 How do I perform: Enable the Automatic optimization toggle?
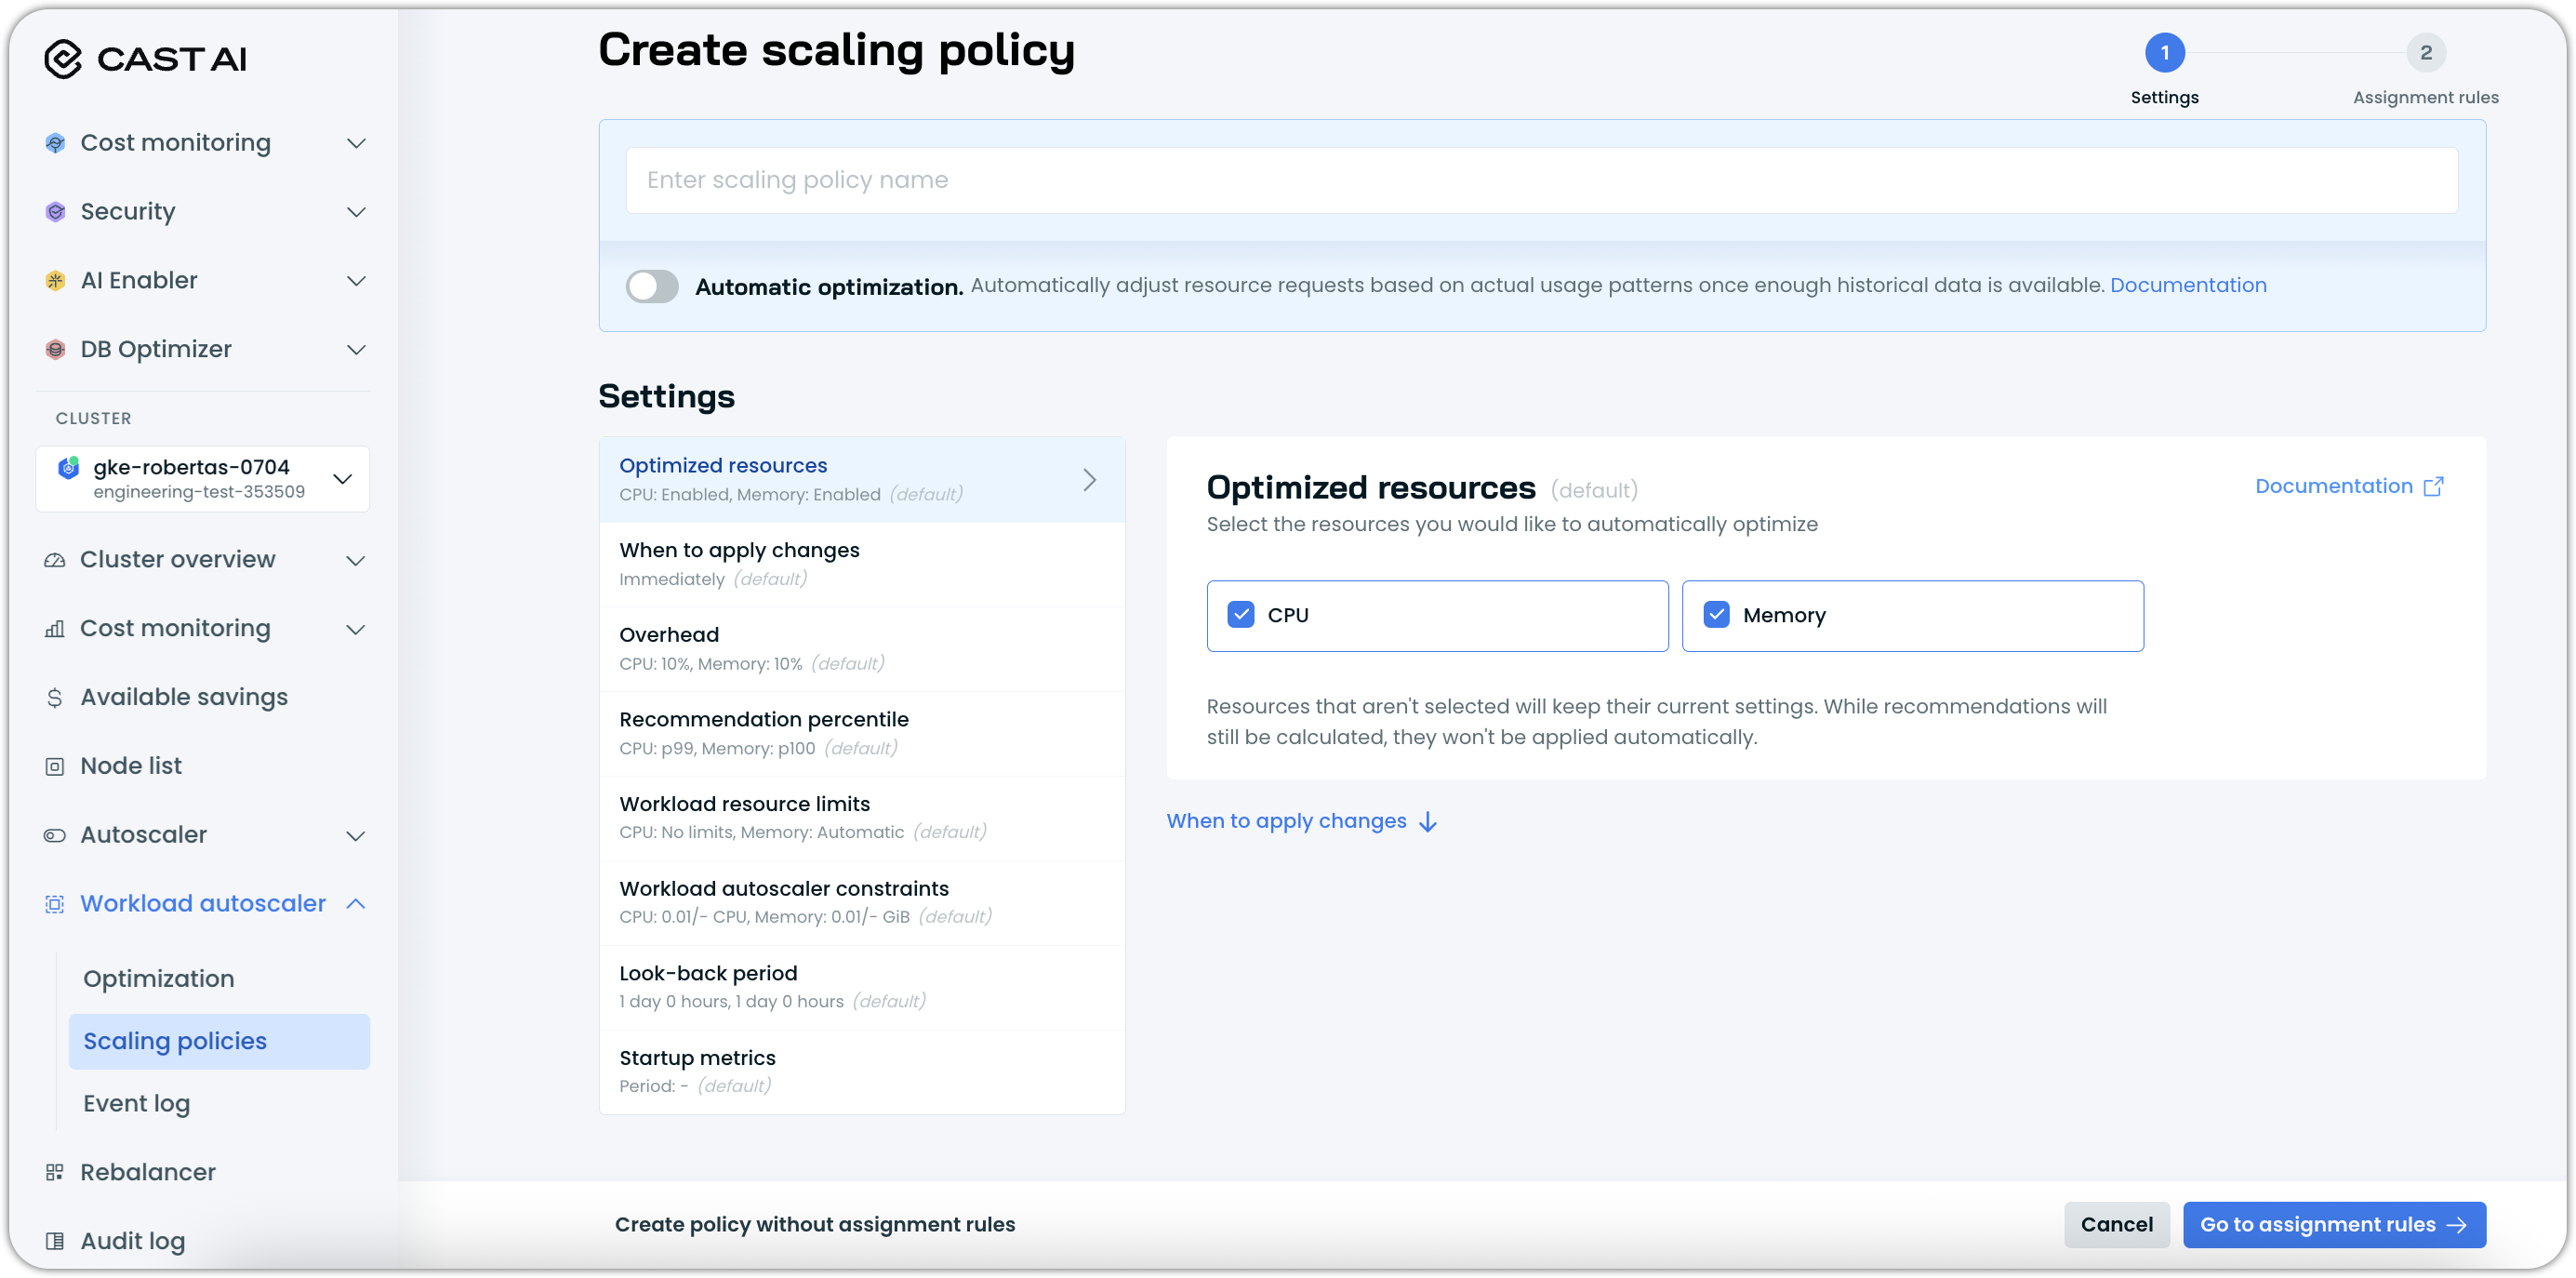[x=652, y=286]
